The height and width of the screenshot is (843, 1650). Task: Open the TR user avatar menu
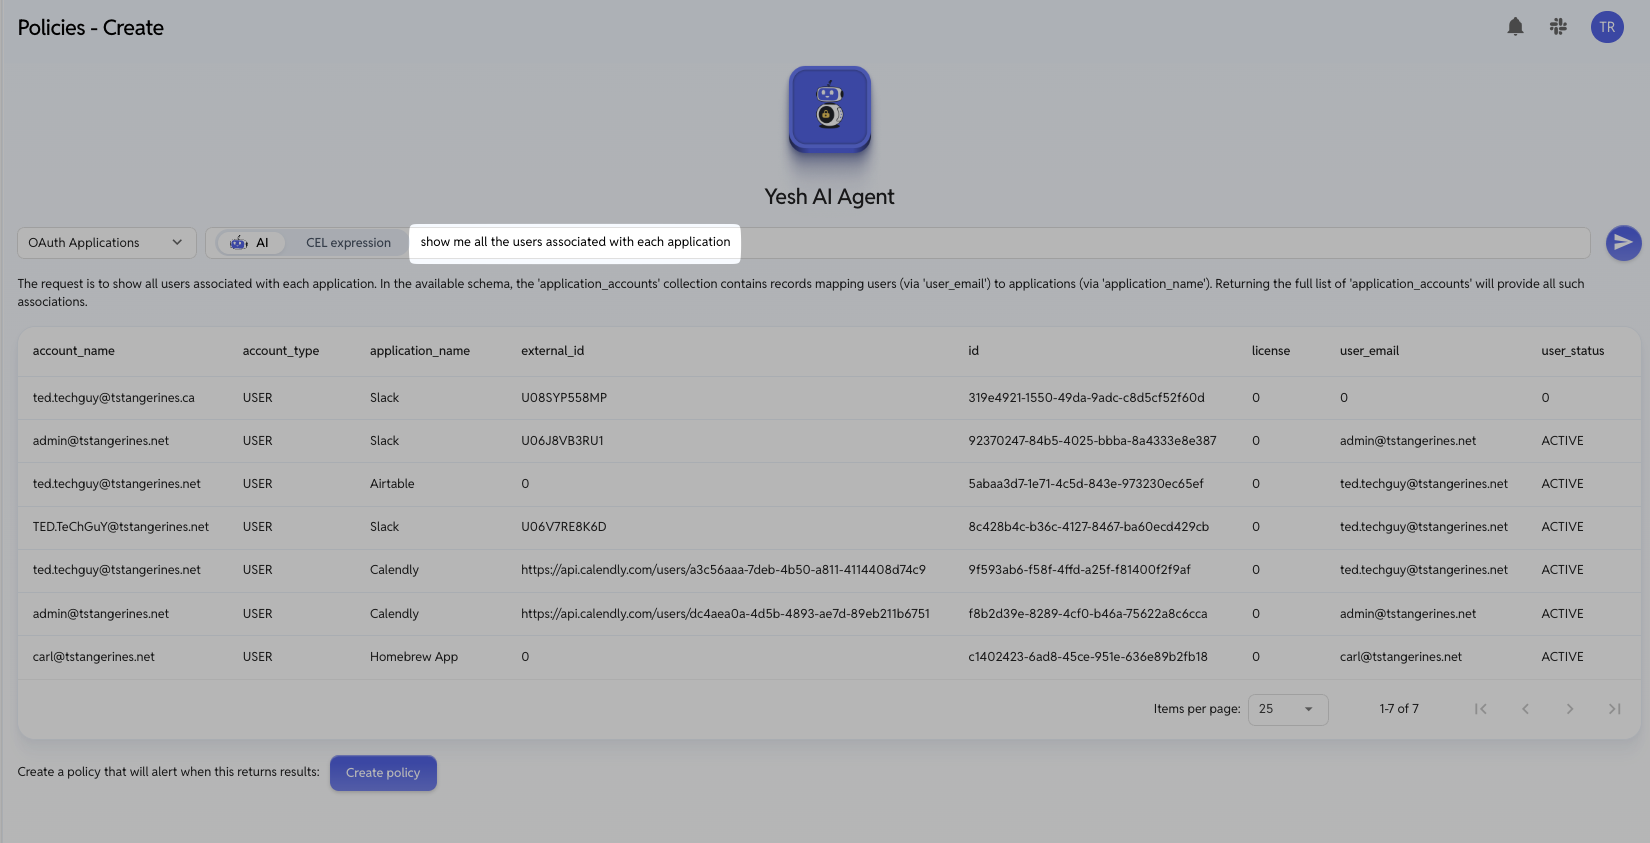[1607, 27]
